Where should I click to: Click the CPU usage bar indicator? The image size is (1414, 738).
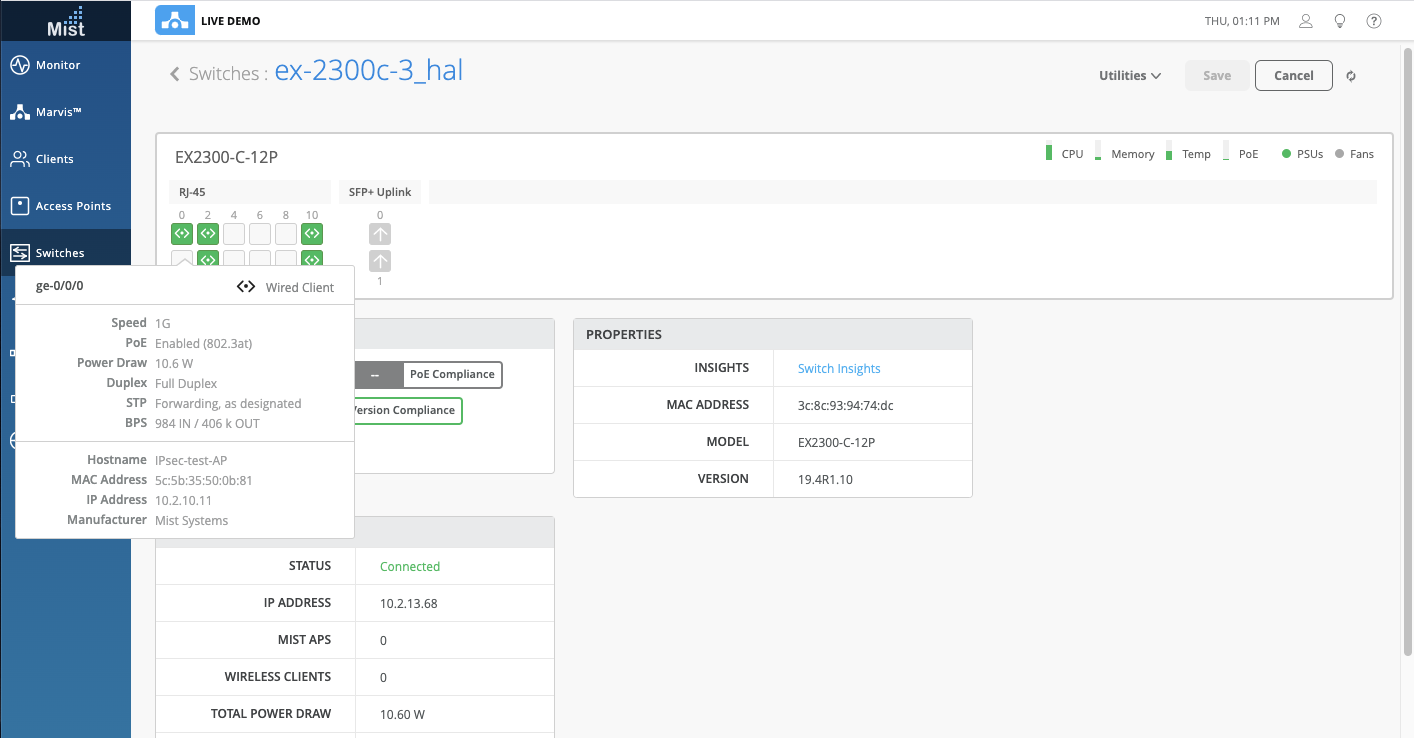1048,152
